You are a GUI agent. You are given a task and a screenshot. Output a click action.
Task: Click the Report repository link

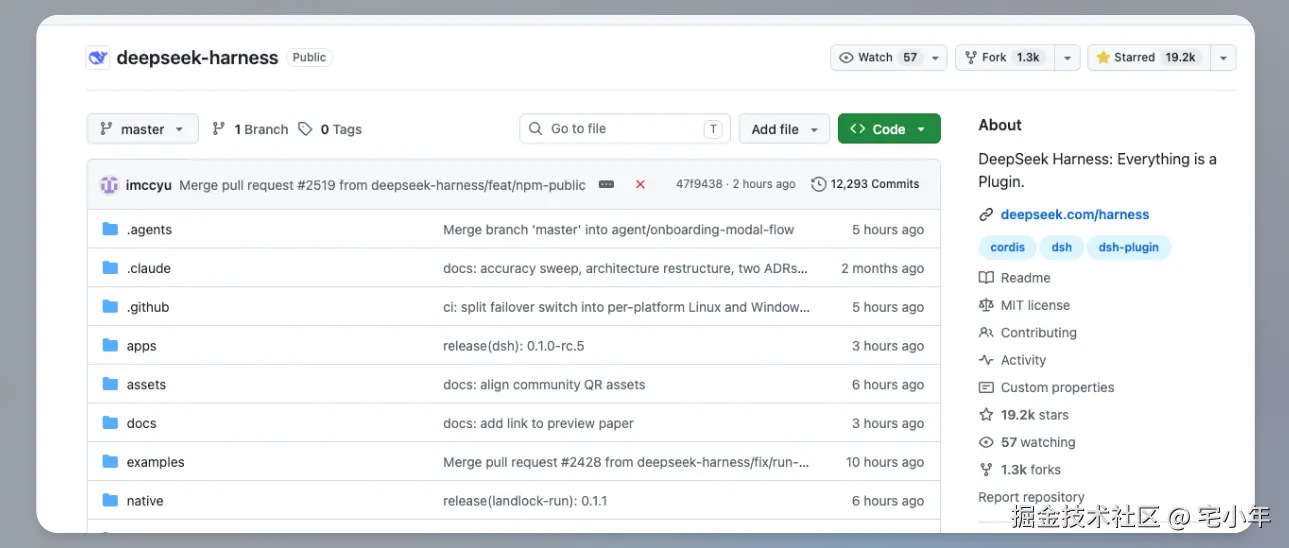tap(1031, 497)
